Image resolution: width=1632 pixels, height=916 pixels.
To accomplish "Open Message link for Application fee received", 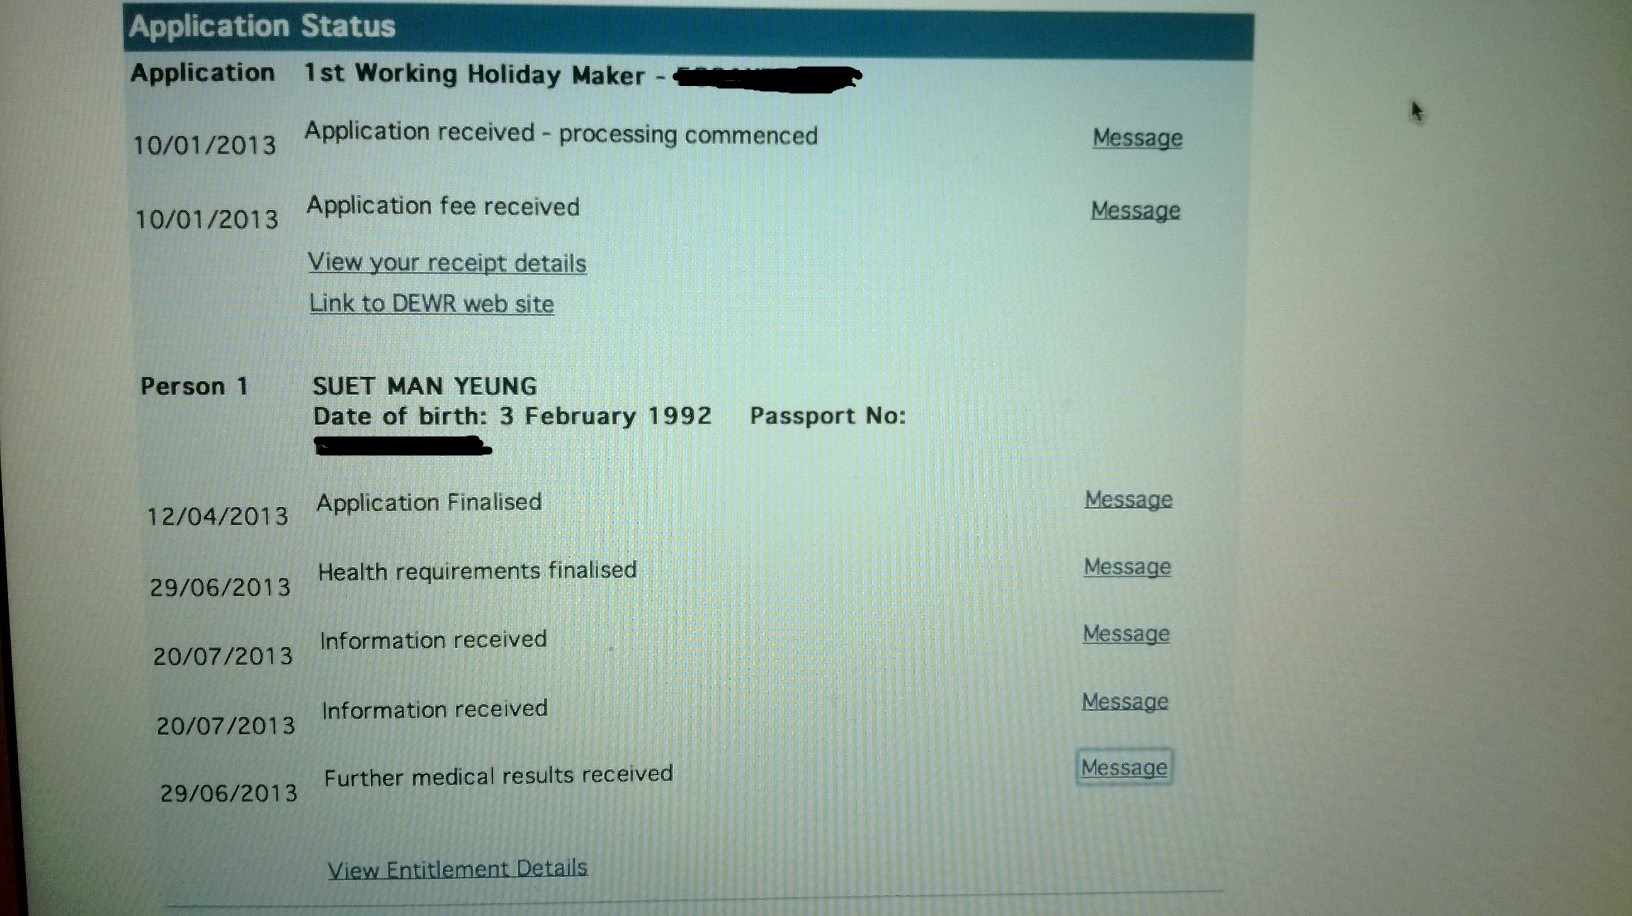I will [1135, 210].
